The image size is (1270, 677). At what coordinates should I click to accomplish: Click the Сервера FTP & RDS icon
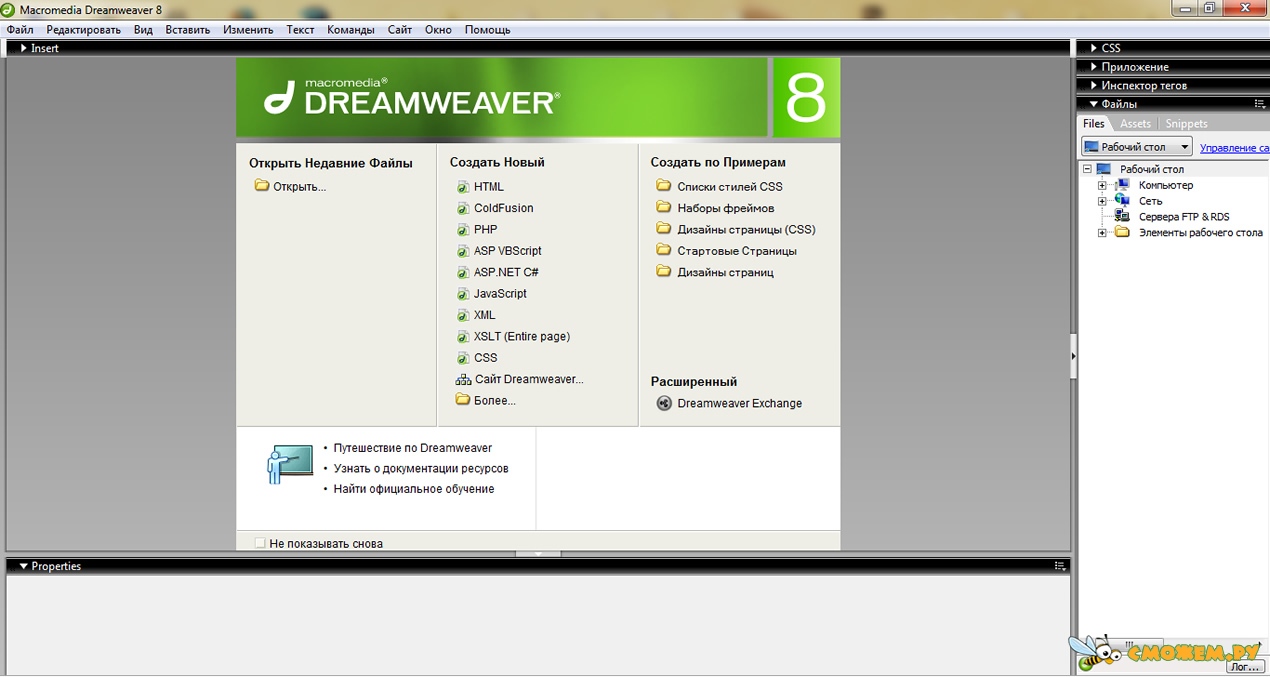(x=1122, y=216)
